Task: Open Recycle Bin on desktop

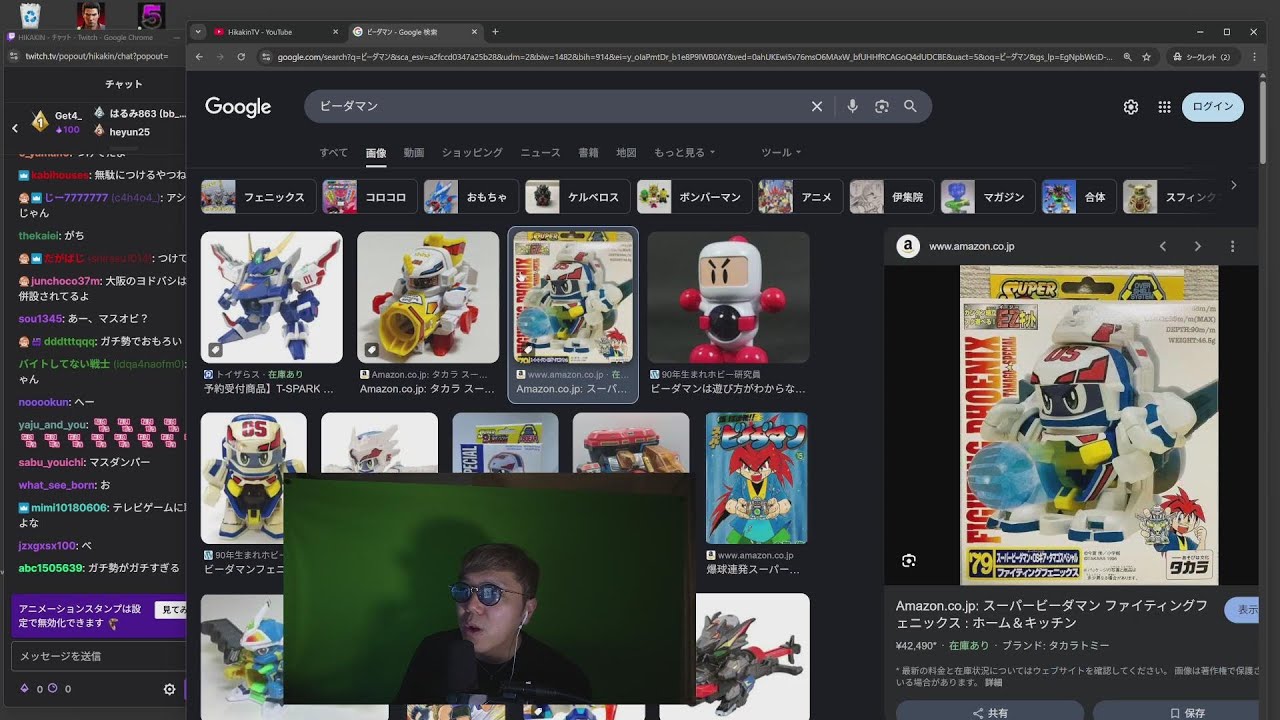Action: (x=30, y=14)
